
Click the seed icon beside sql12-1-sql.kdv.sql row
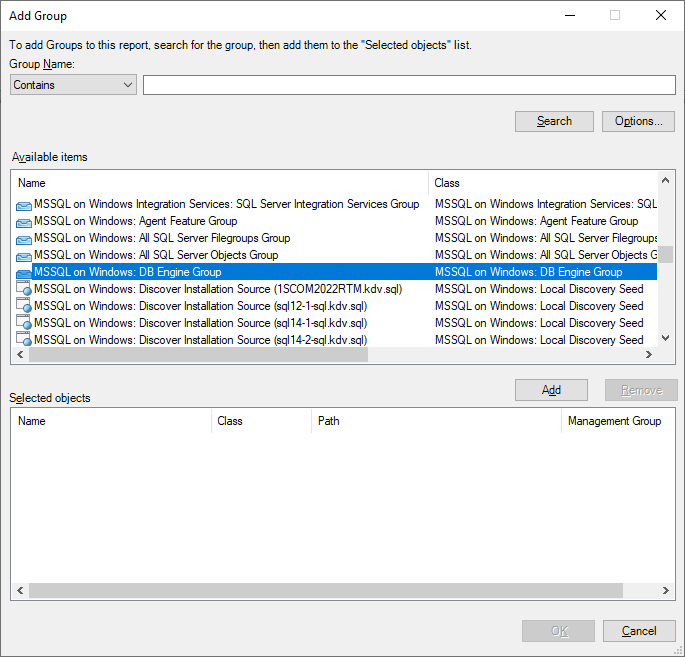24,306
